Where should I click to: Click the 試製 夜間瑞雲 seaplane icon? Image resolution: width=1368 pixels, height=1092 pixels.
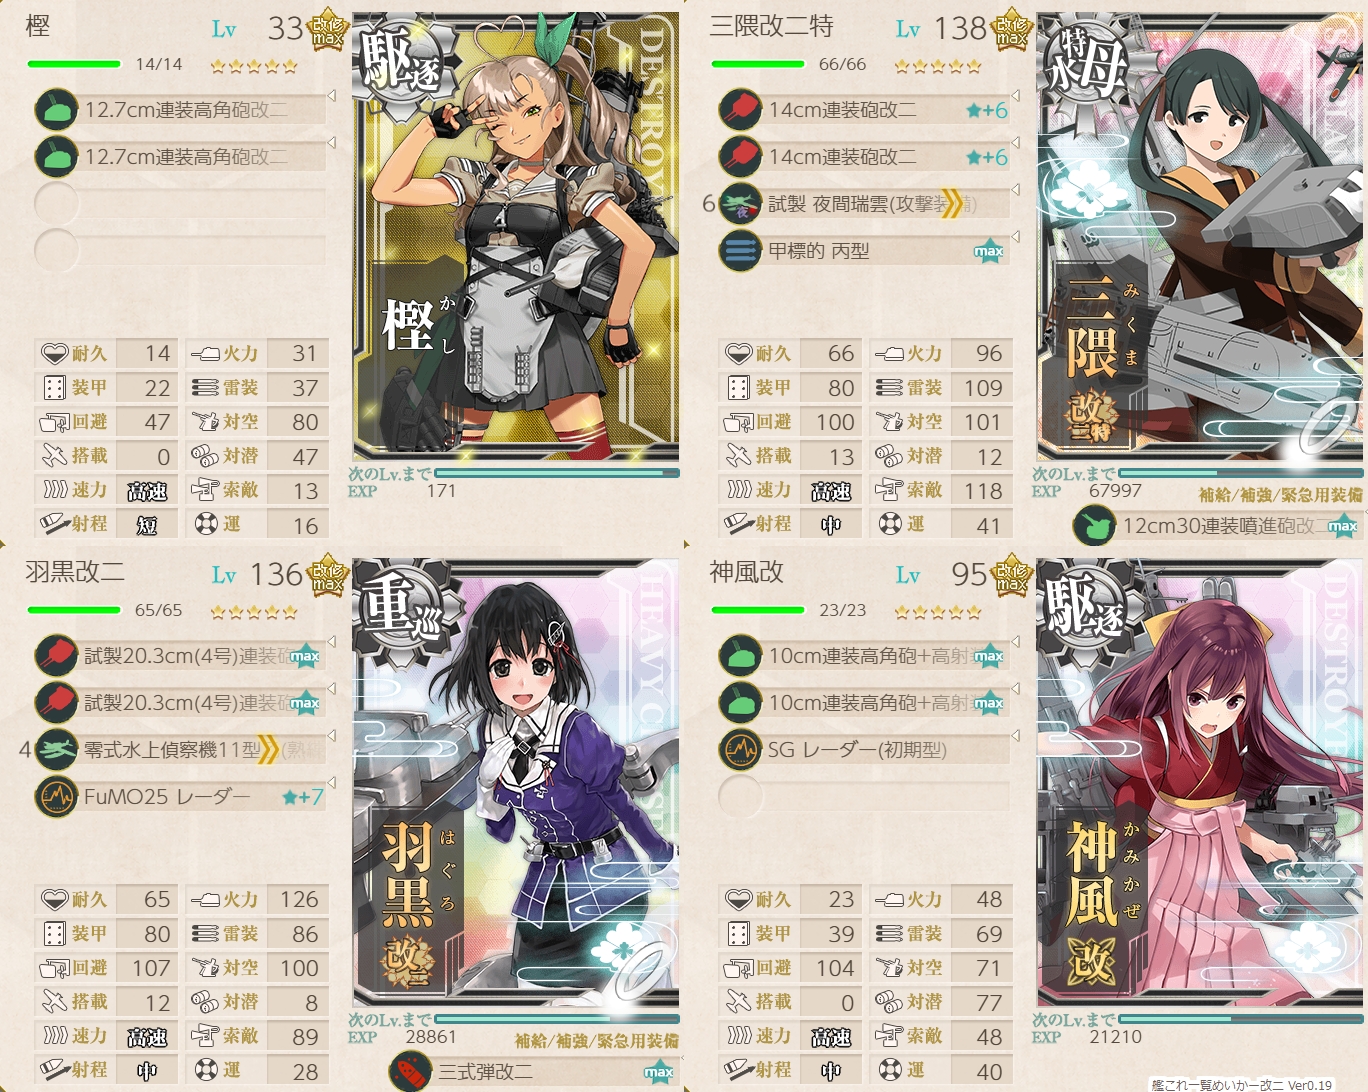[740, 204]
